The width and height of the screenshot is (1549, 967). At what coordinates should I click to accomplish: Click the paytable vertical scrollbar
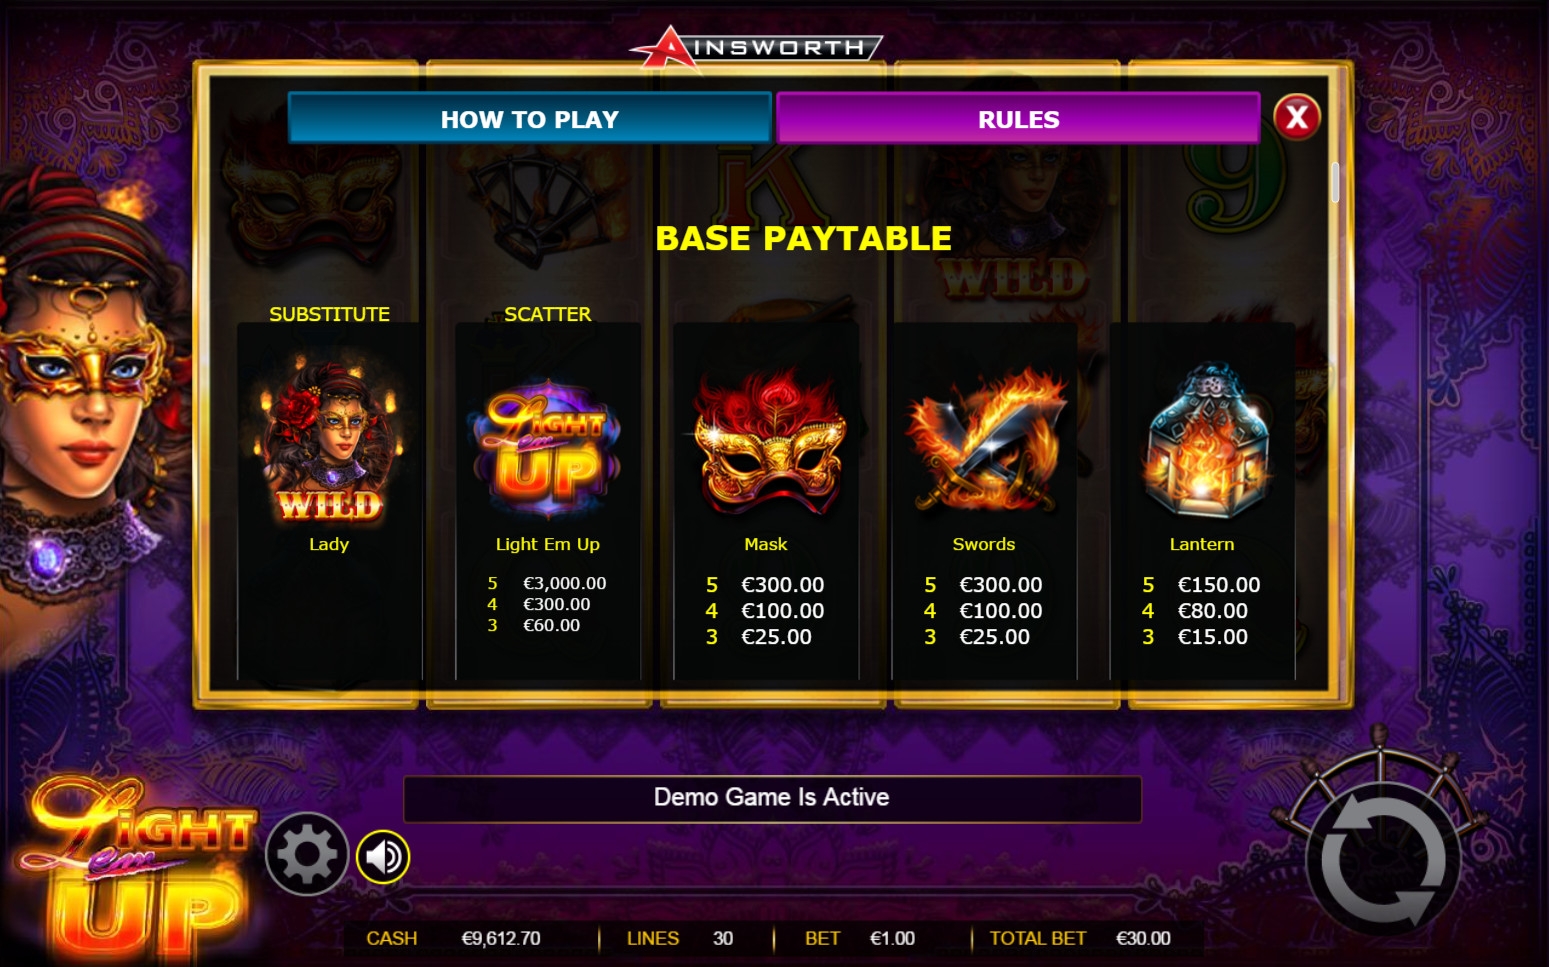[1334, 182]
